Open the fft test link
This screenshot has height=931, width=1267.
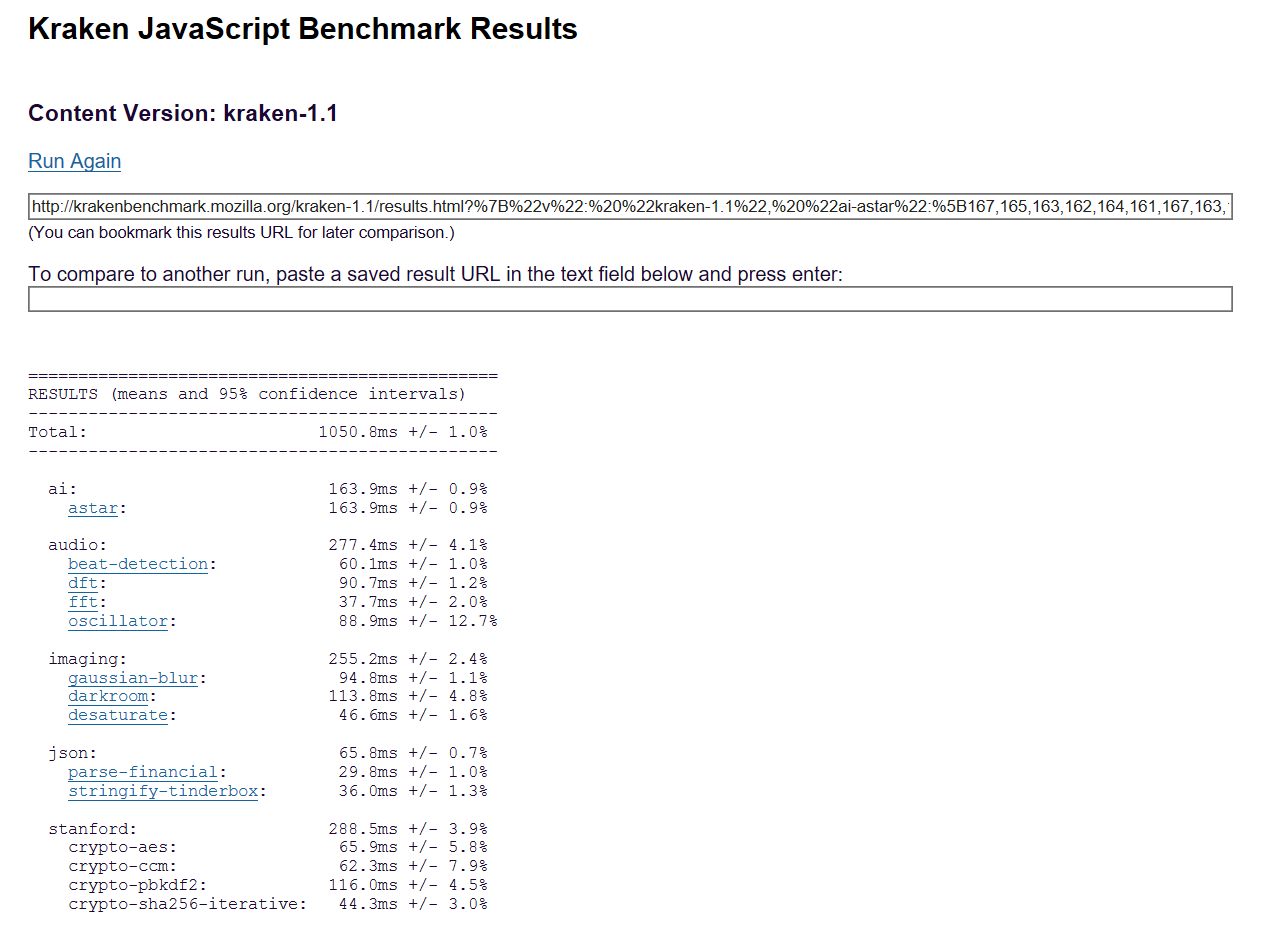[x=83, y=602]
